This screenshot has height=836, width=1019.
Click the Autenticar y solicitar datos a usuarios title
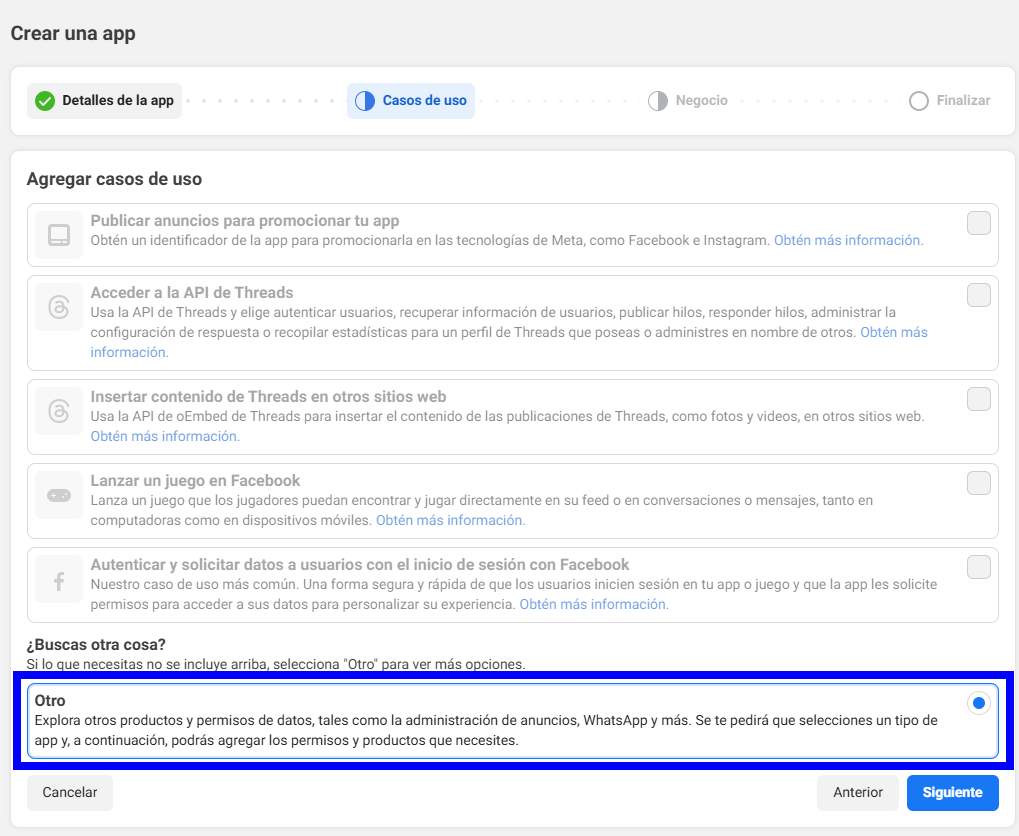click(360, 564)
